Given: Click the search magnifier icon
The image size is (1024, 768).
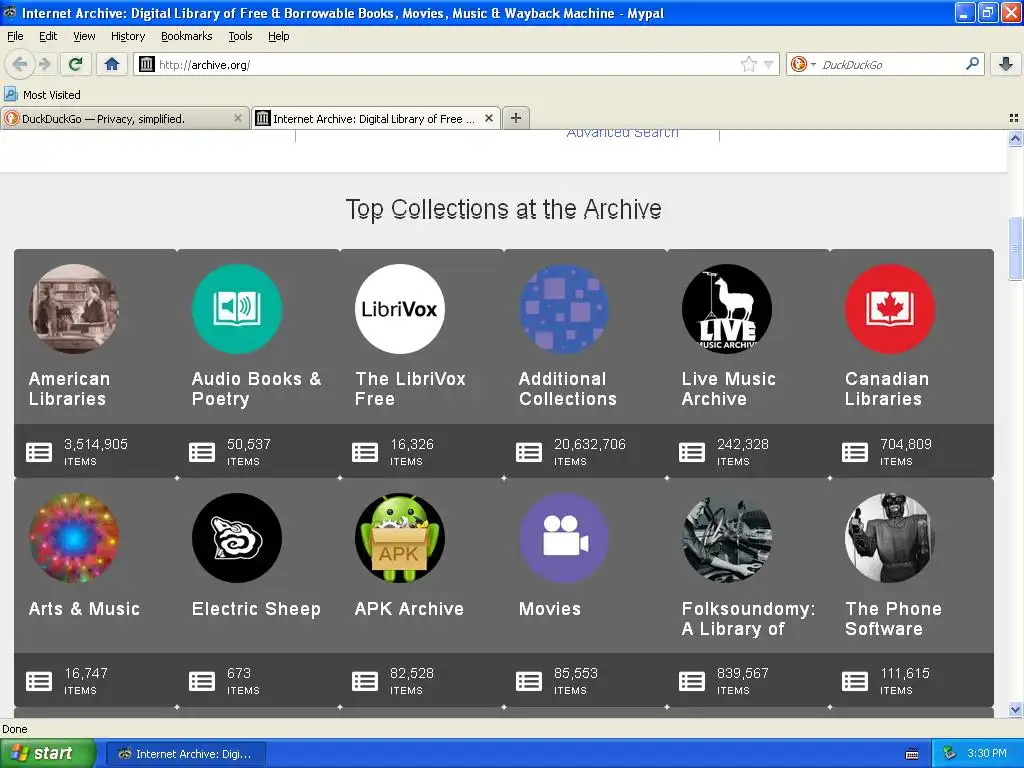Looking at the screenshot, I should (972, 64).
